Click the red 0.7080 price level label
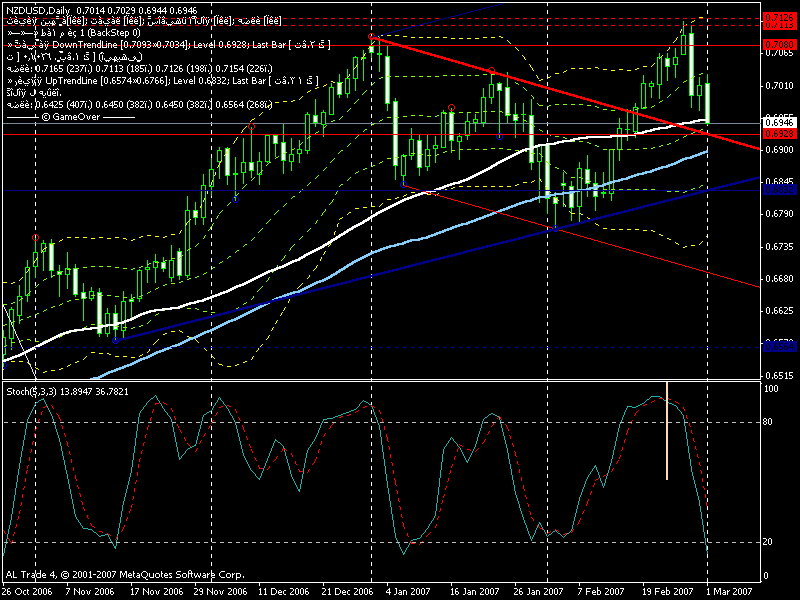Image resolution: width=800 pixels, height=600 pixels. point(778,45)
